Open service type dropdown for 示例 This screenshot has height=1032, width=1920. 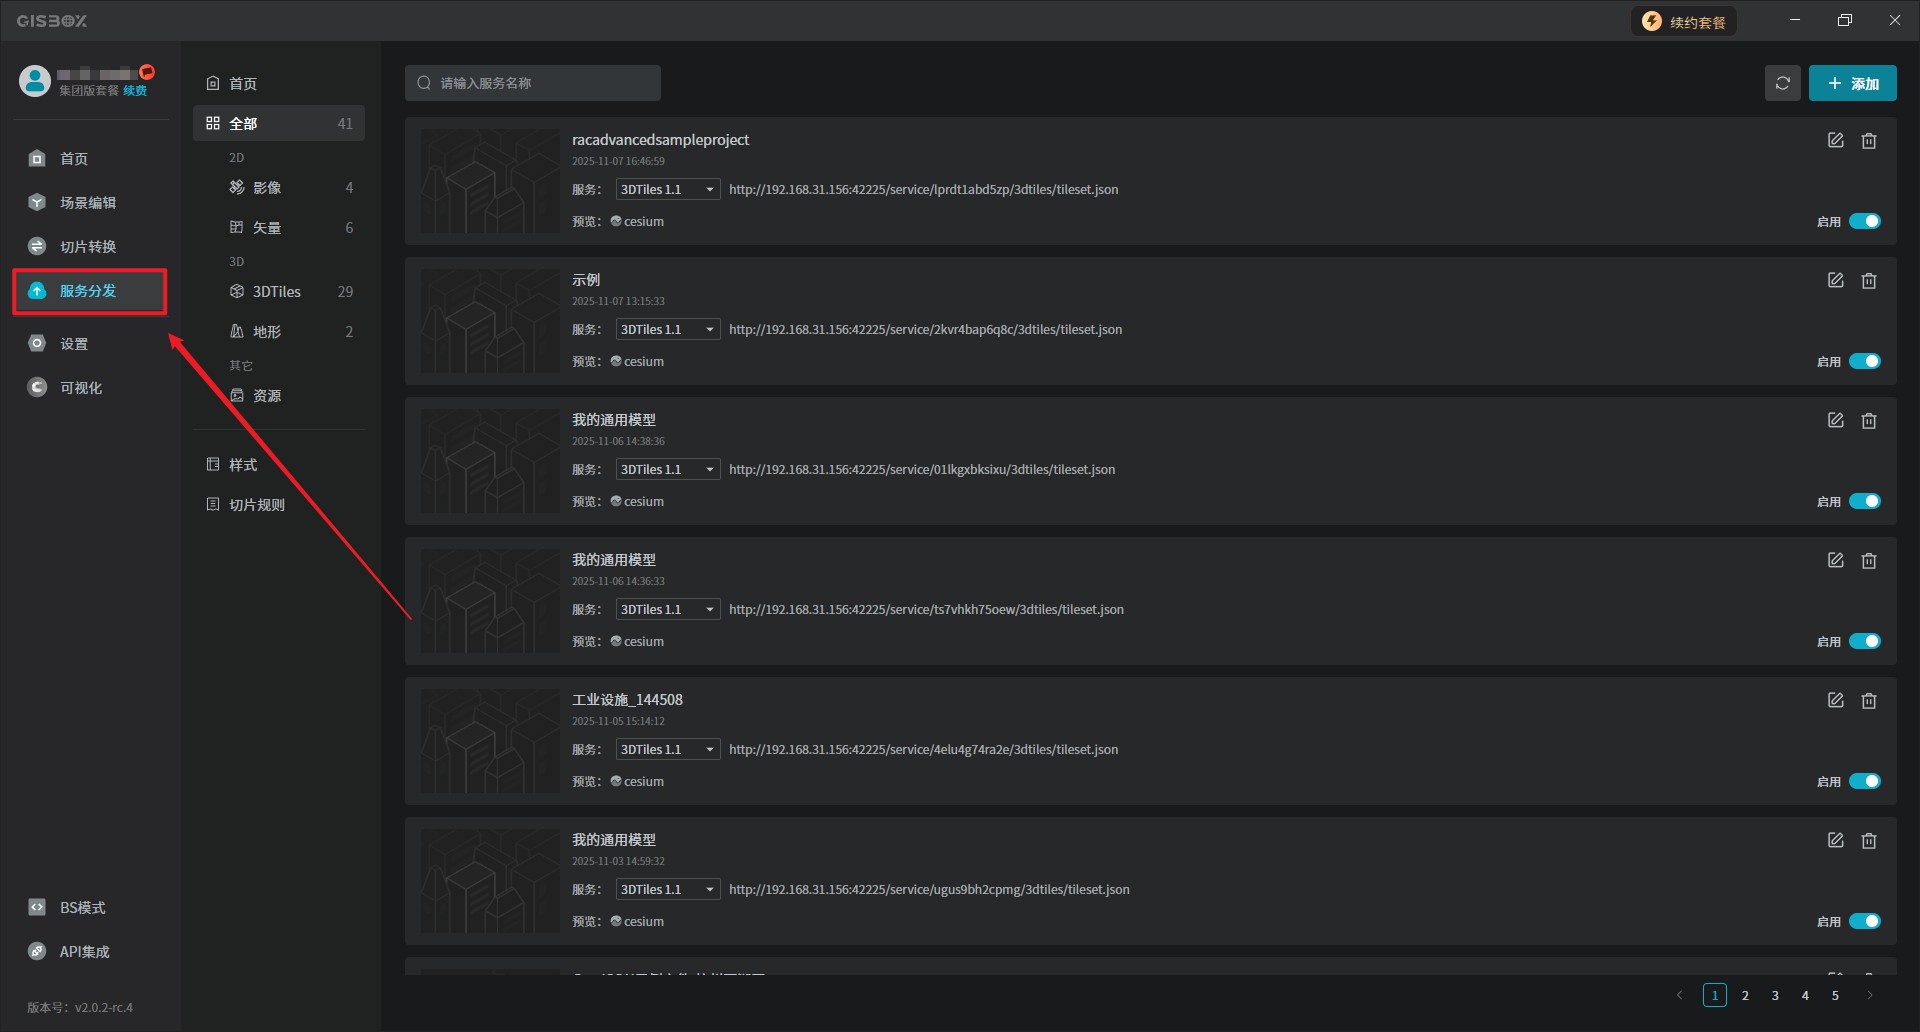pyautogui.click(x=667, y=330)
